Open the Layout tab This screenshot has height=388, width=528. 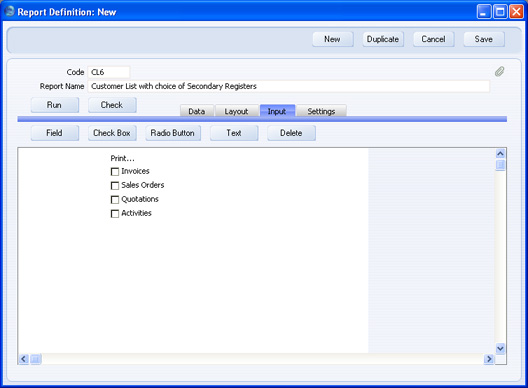pos(236,111)
